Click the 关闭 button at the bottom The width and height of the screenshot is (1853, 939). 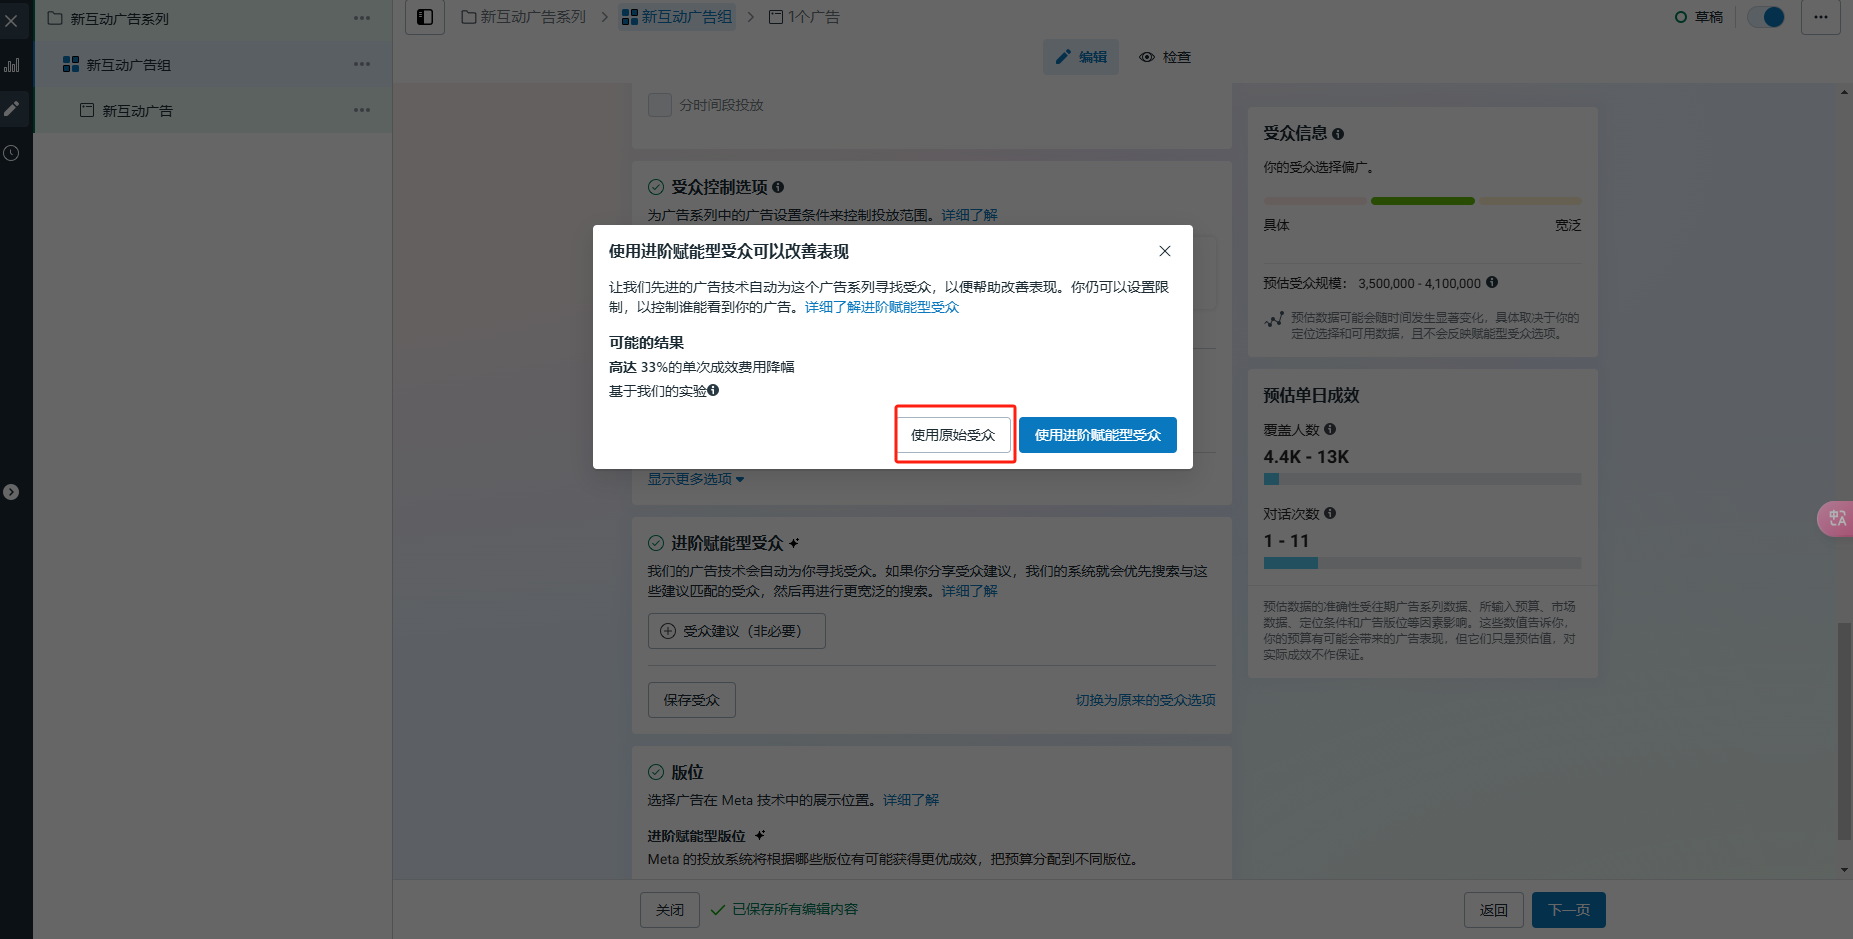tap(670, 910)
